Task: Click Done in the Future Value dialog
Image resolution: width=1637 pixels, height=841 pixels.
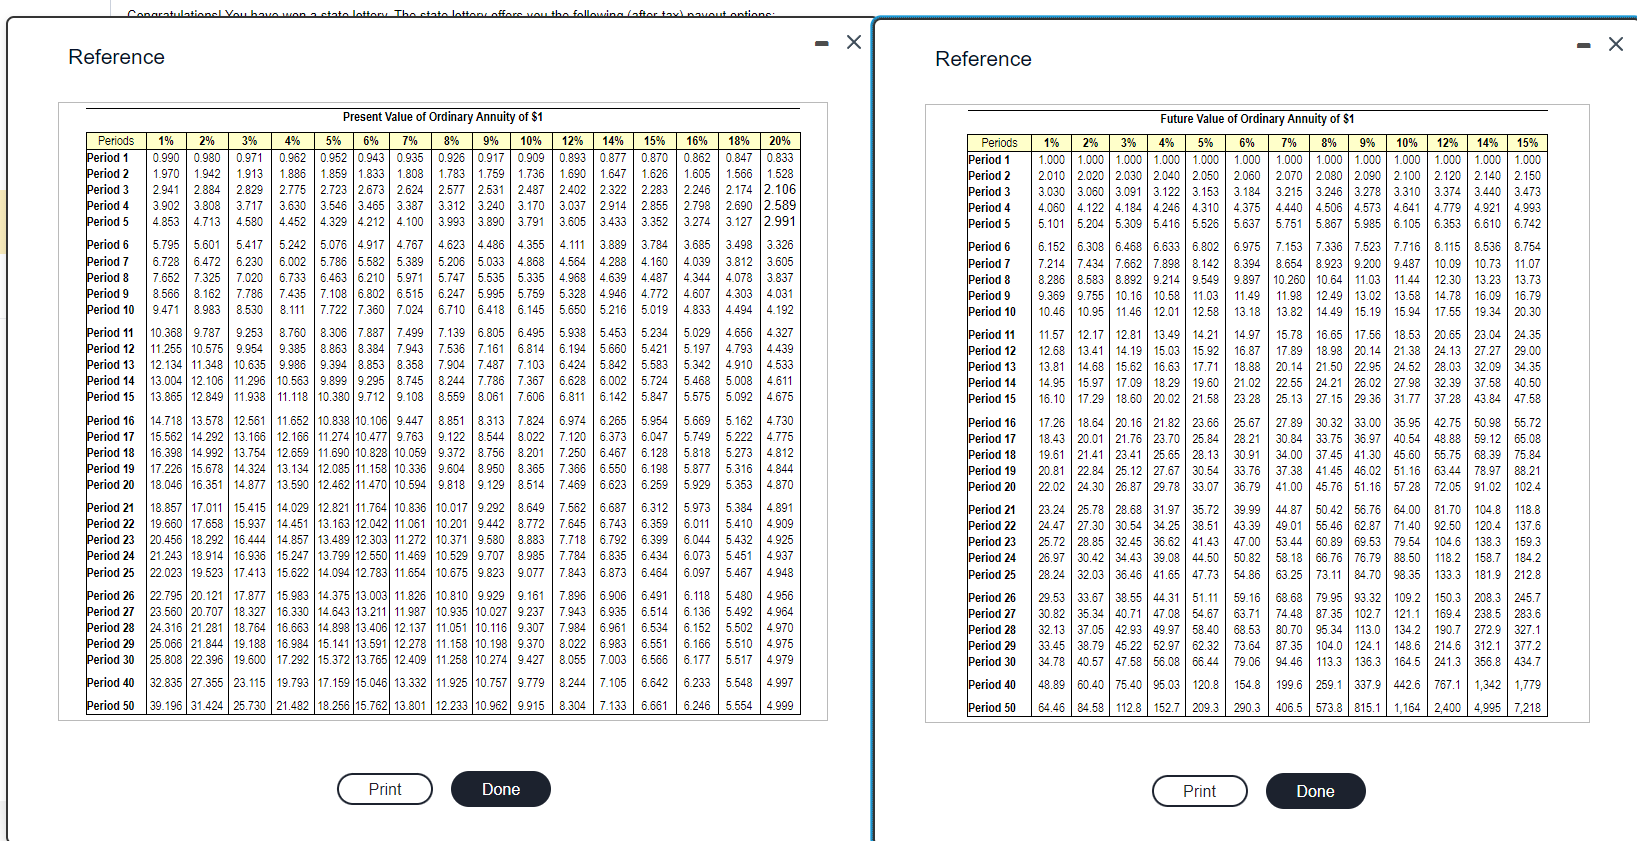Action: point(1315,791)
